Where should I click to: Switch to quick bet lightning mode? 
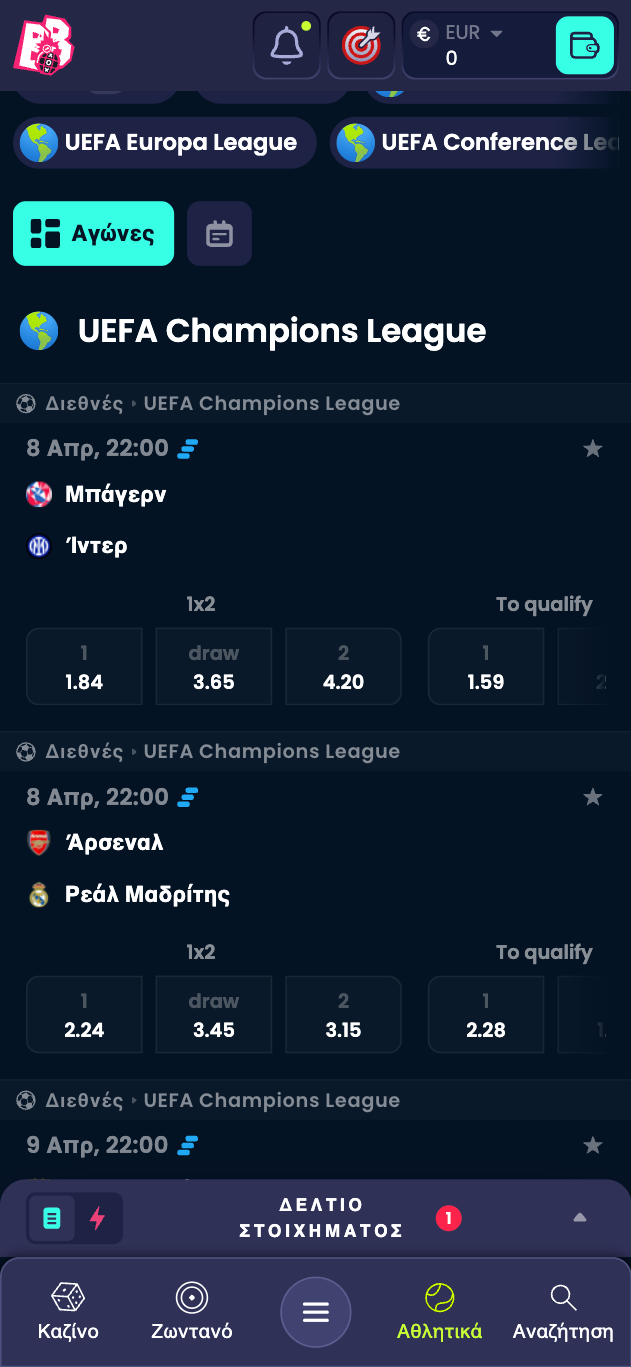[98, 1218]
